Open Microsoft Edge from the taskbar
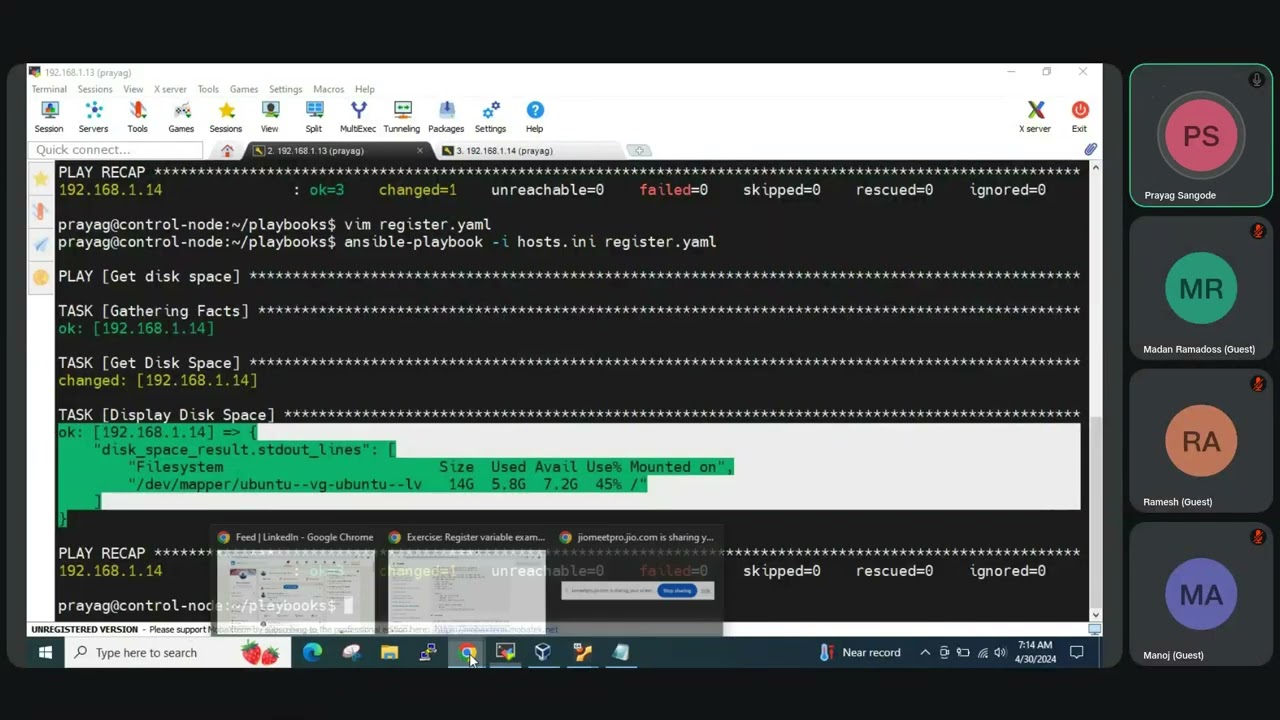The width and height of the screenshot is (1280, 720). coord(313,653)
